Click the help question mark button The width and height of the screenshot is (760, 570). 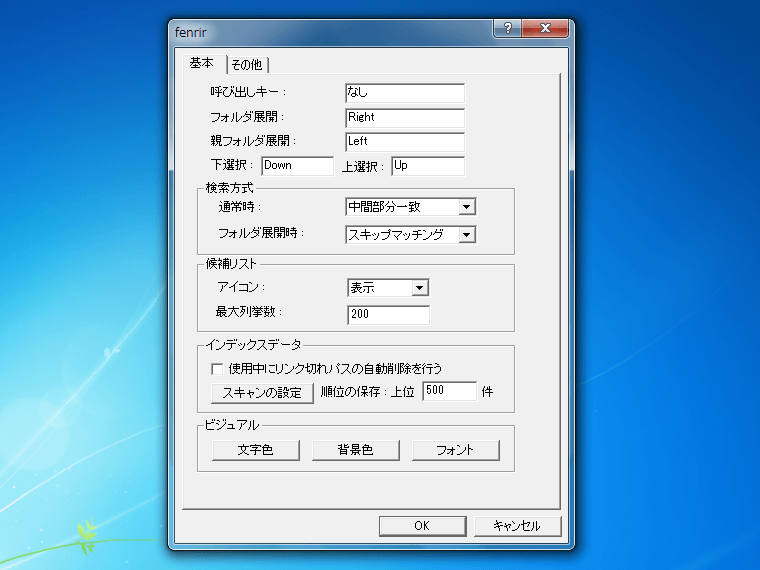coord(507,28)
